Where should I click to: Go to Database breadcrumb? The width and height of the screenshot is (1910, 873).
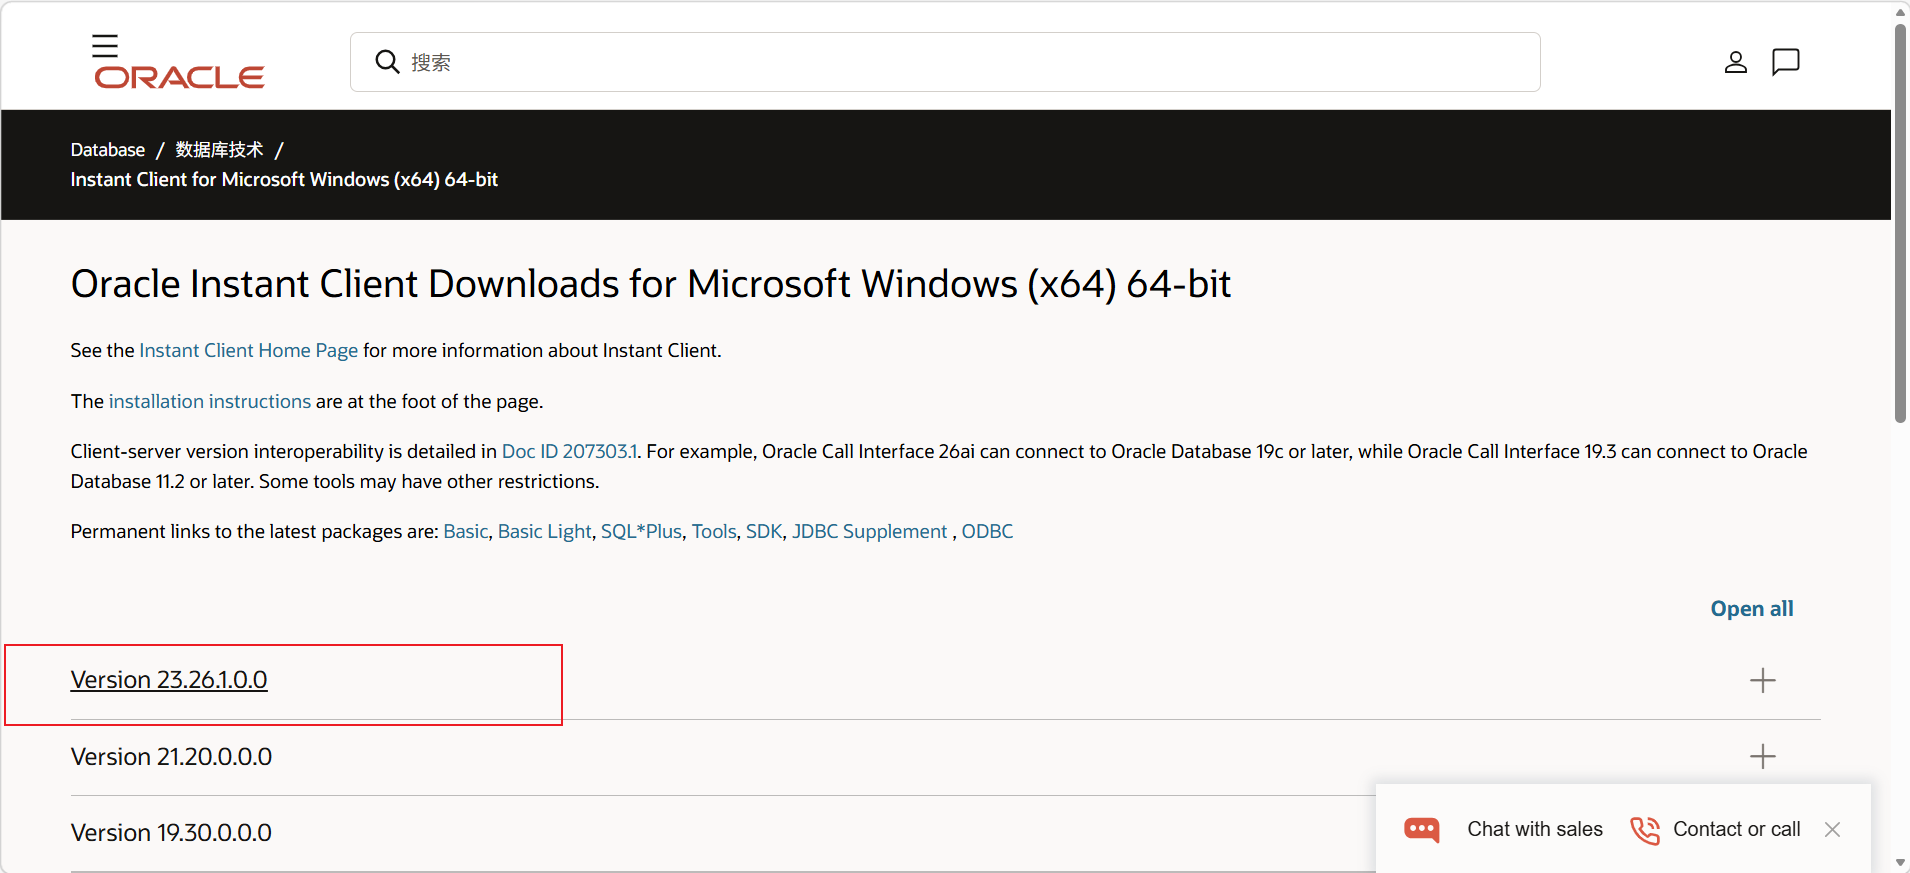click(x=108, y=150)
